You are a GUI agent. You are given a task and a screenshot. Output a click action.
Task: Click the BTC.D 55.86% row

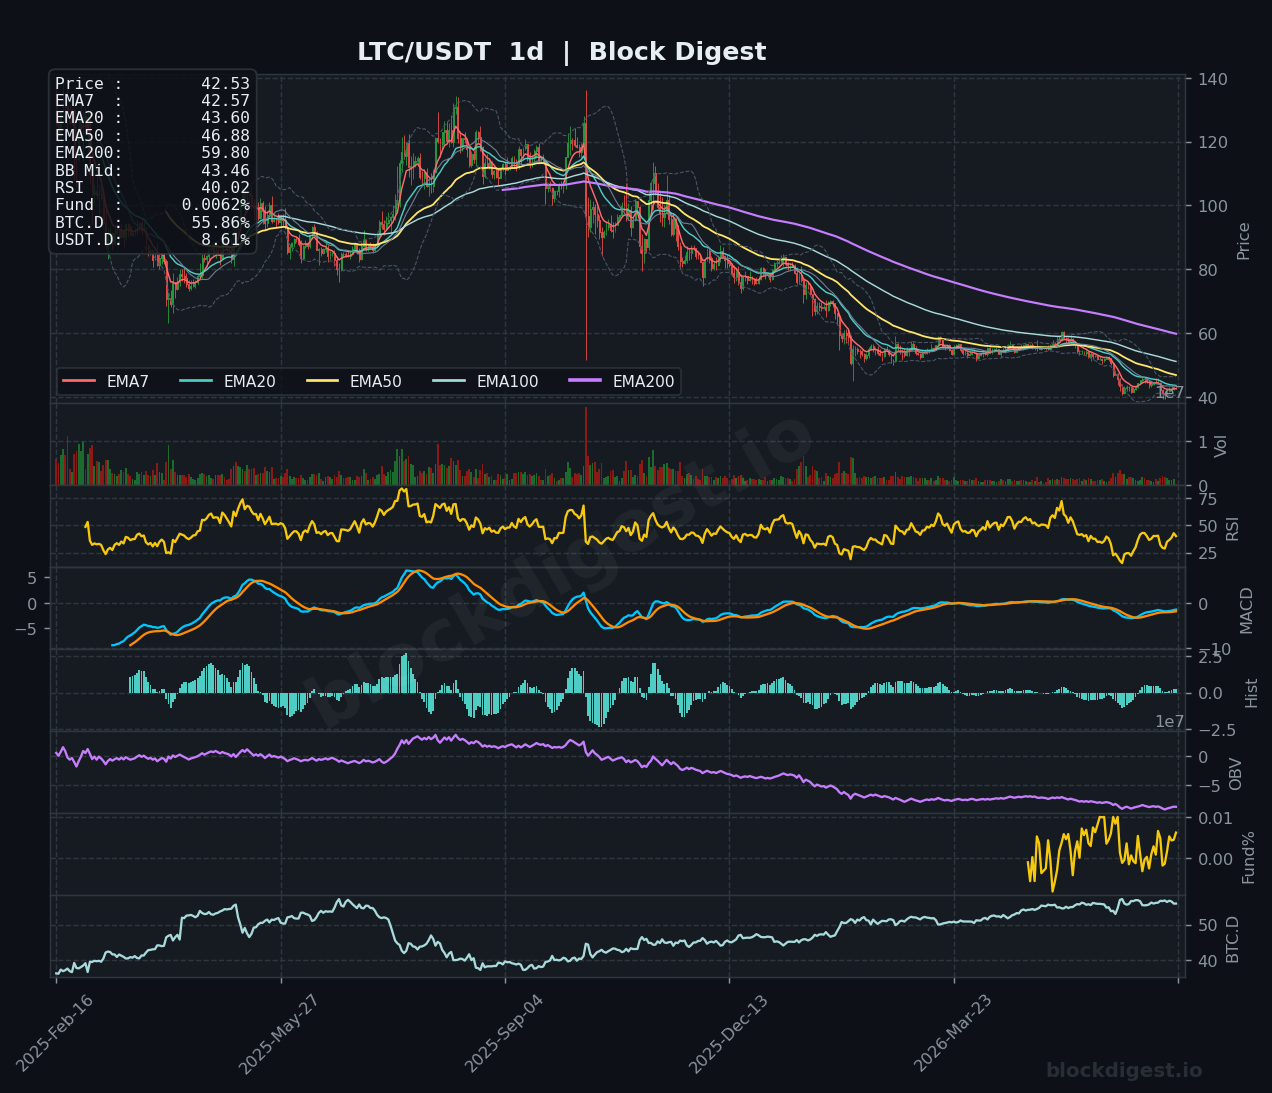click(x=152, y=223)
